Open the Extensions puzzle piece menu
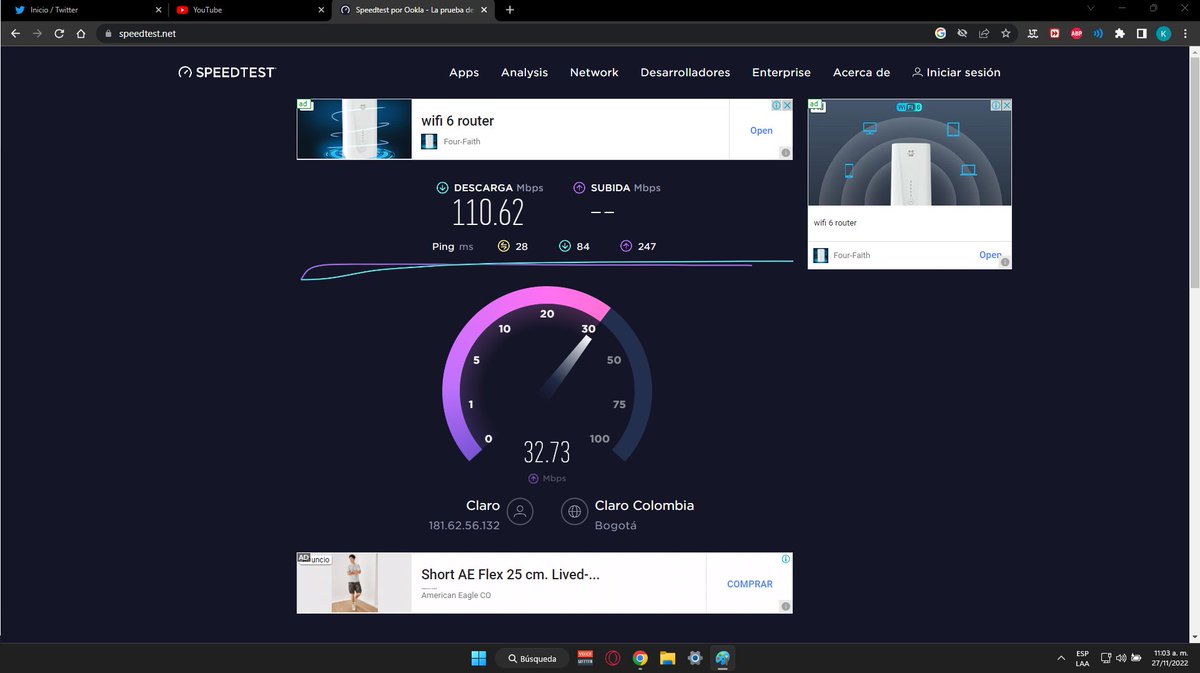 [x=1120, y=33]
